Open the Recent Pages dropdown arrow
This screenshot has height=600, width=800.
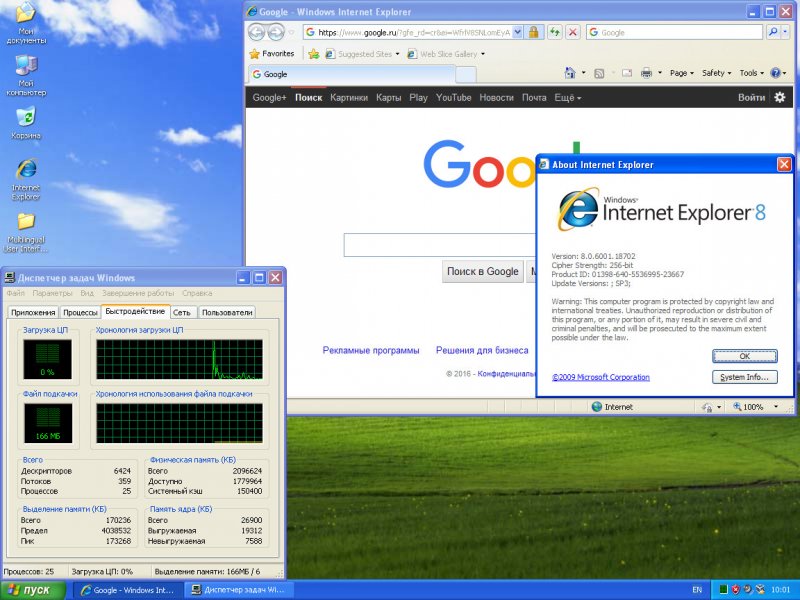[291, 33]
